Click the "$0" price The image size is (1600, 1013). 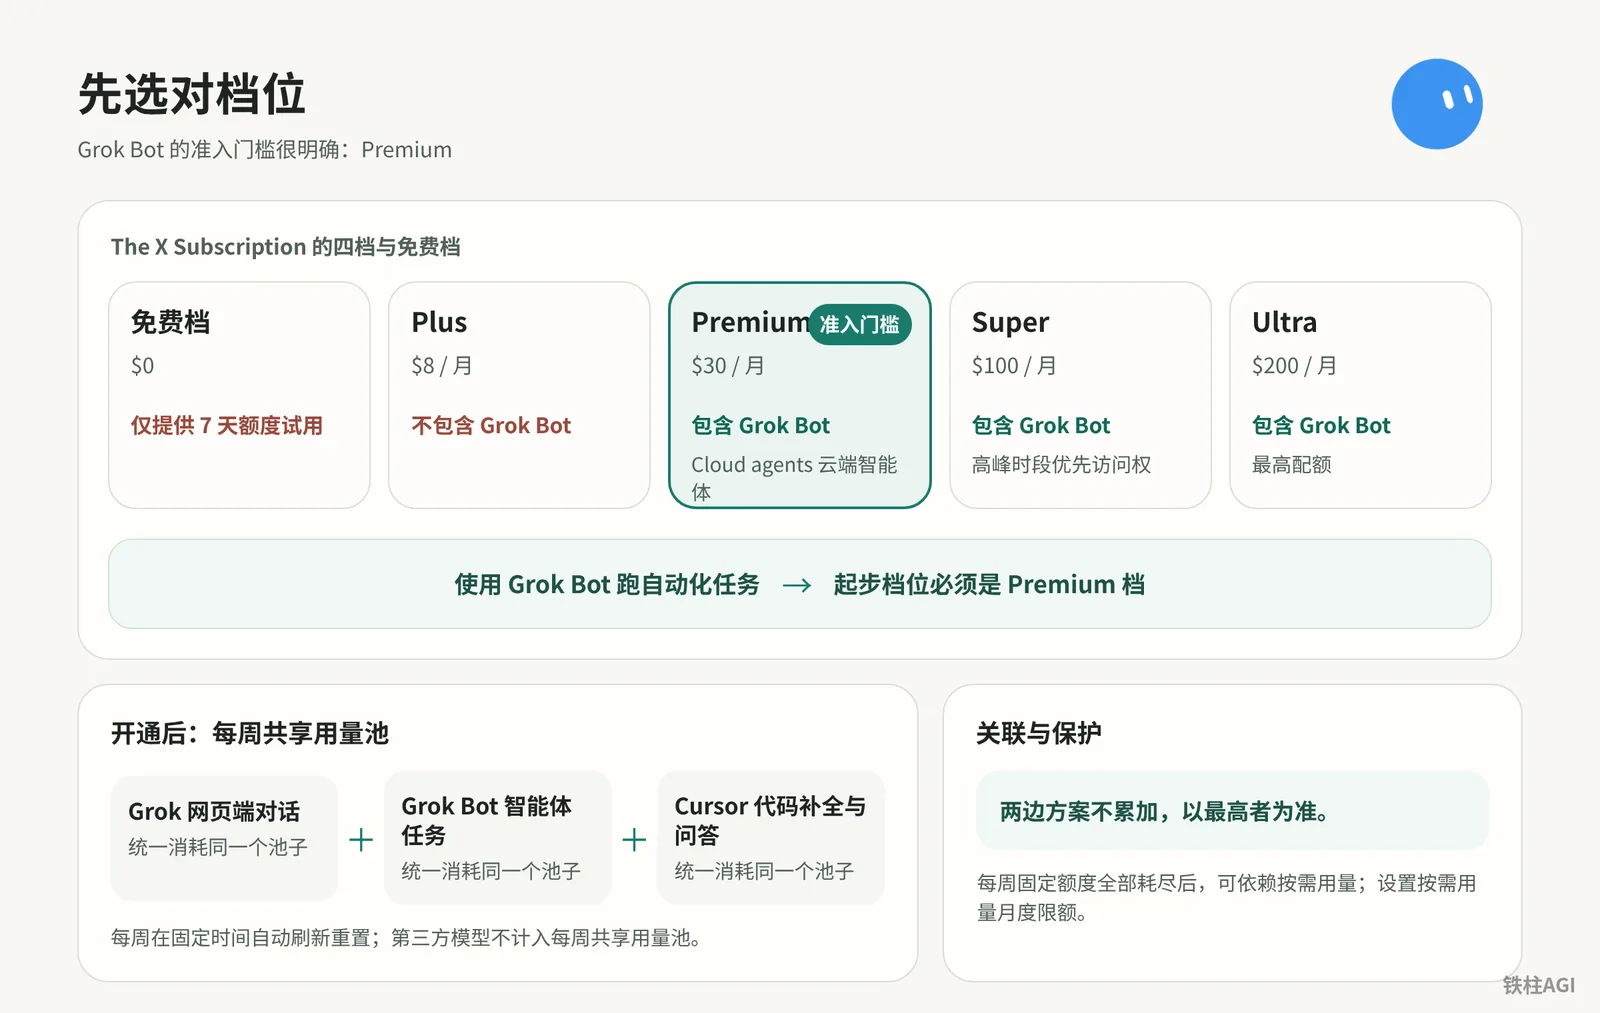click(143, 366)
